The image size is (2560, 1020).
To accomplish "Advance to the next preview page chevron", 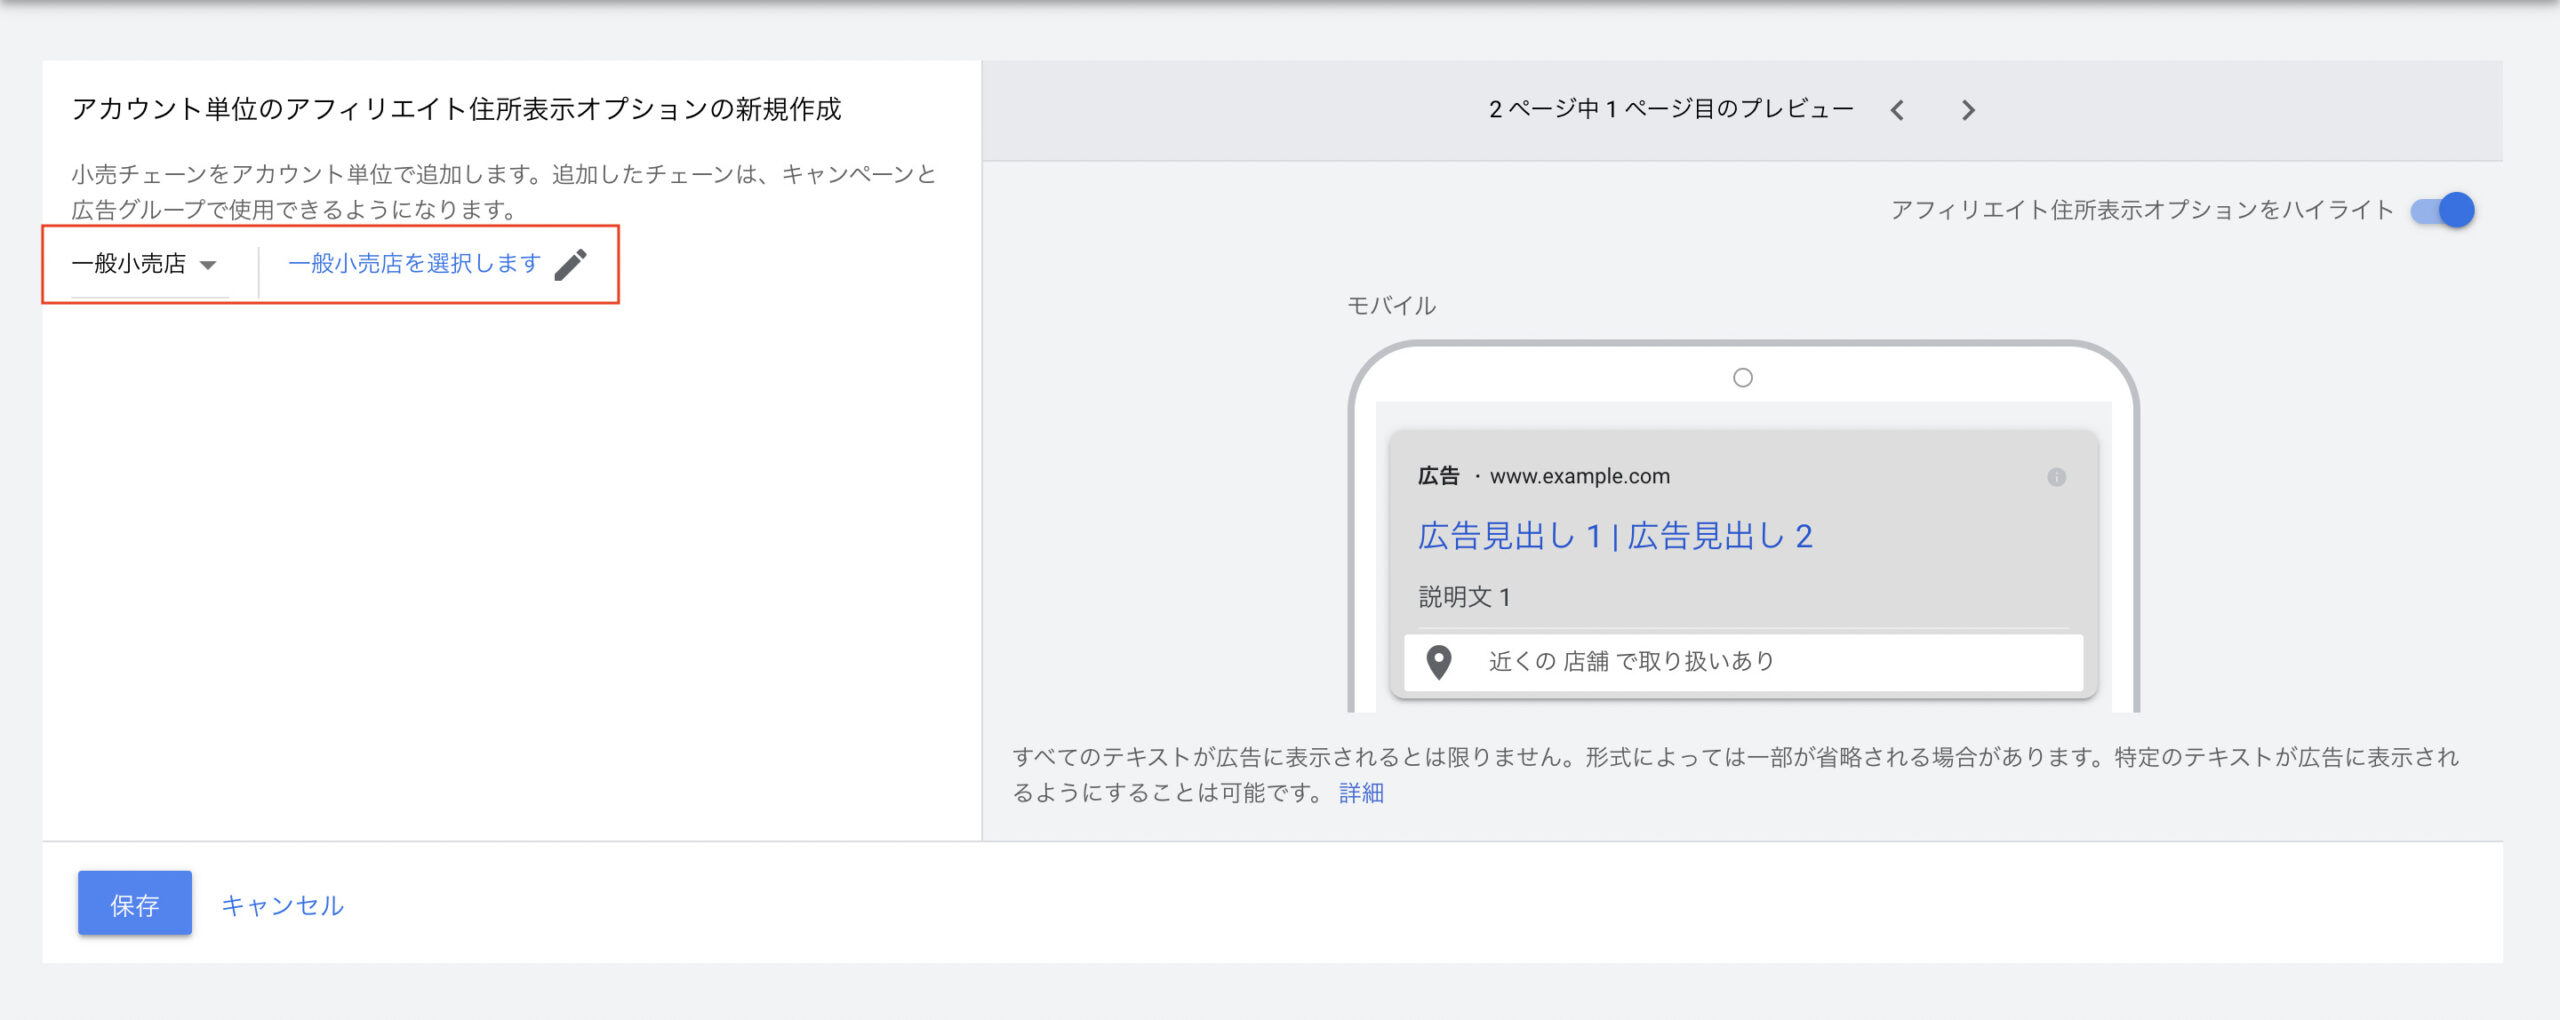I will click(1968, 110).
